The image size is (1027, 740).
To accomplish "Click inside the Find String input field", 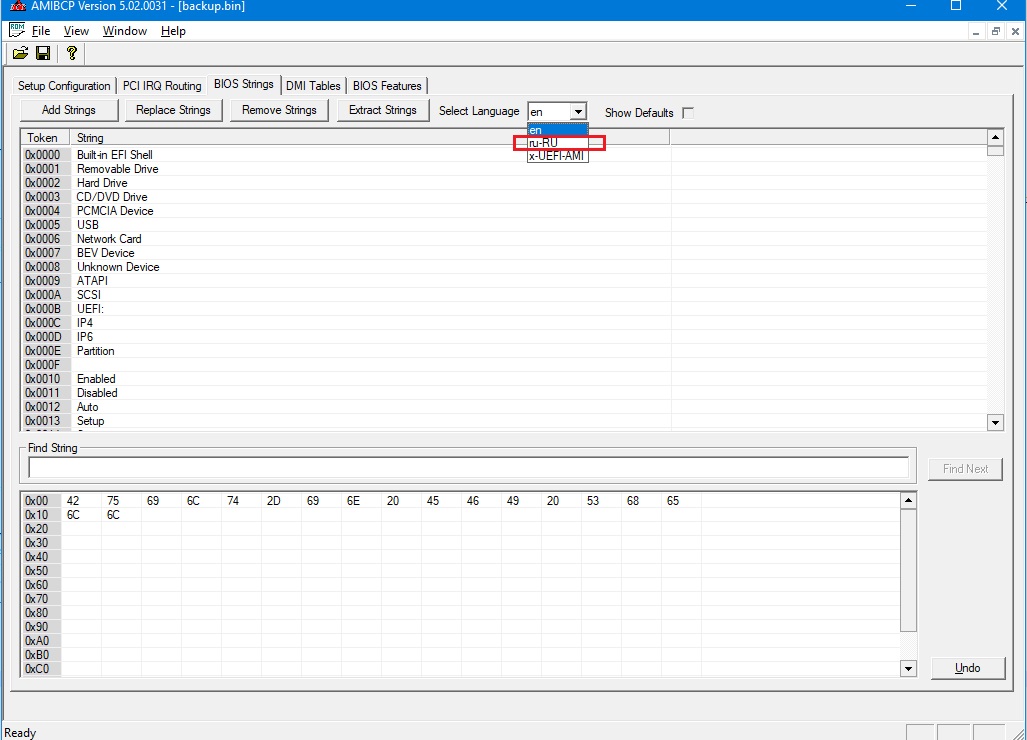I will point(468,468).
